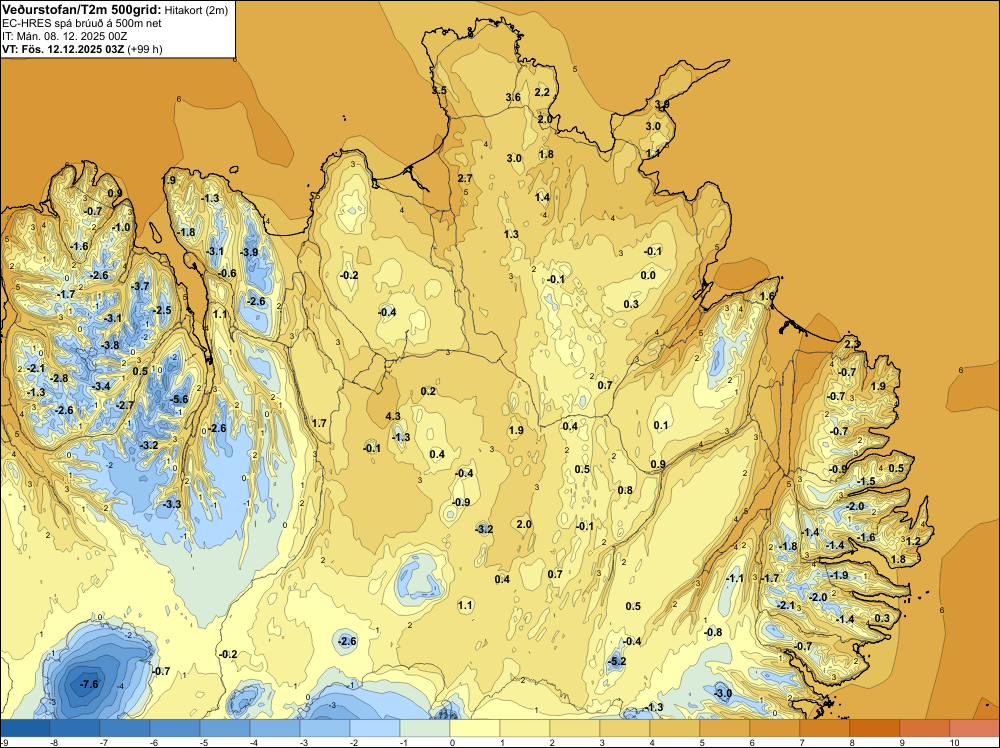Click the temperature value 2.2

click(542, 92)
